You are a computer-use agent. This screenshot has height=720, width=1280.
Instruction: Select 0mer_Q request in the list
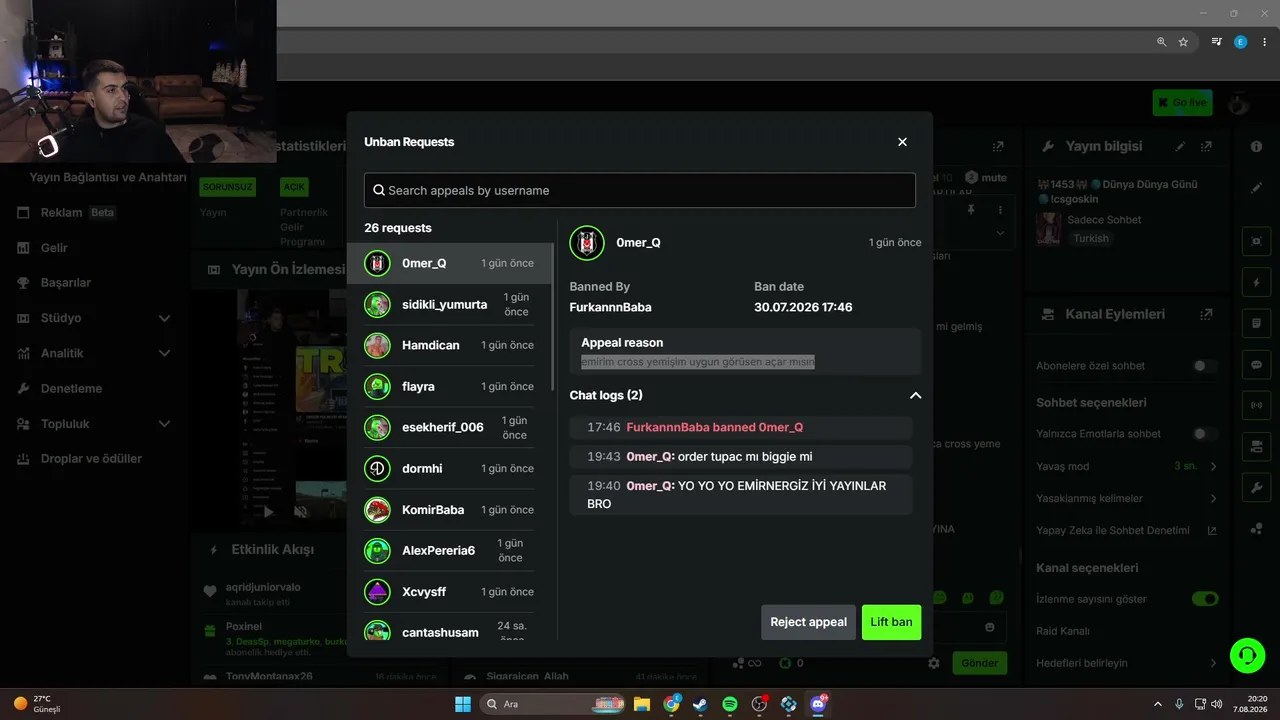click(449, 263)
